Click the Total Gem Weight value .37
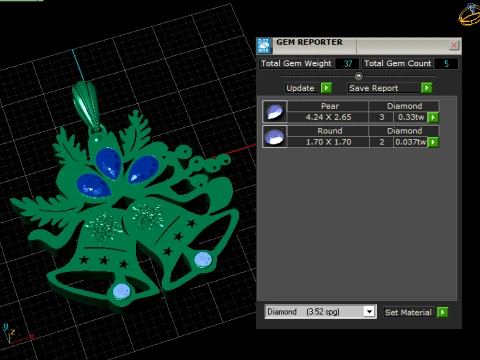Screen dimensions: 480x360 [347, 64]
